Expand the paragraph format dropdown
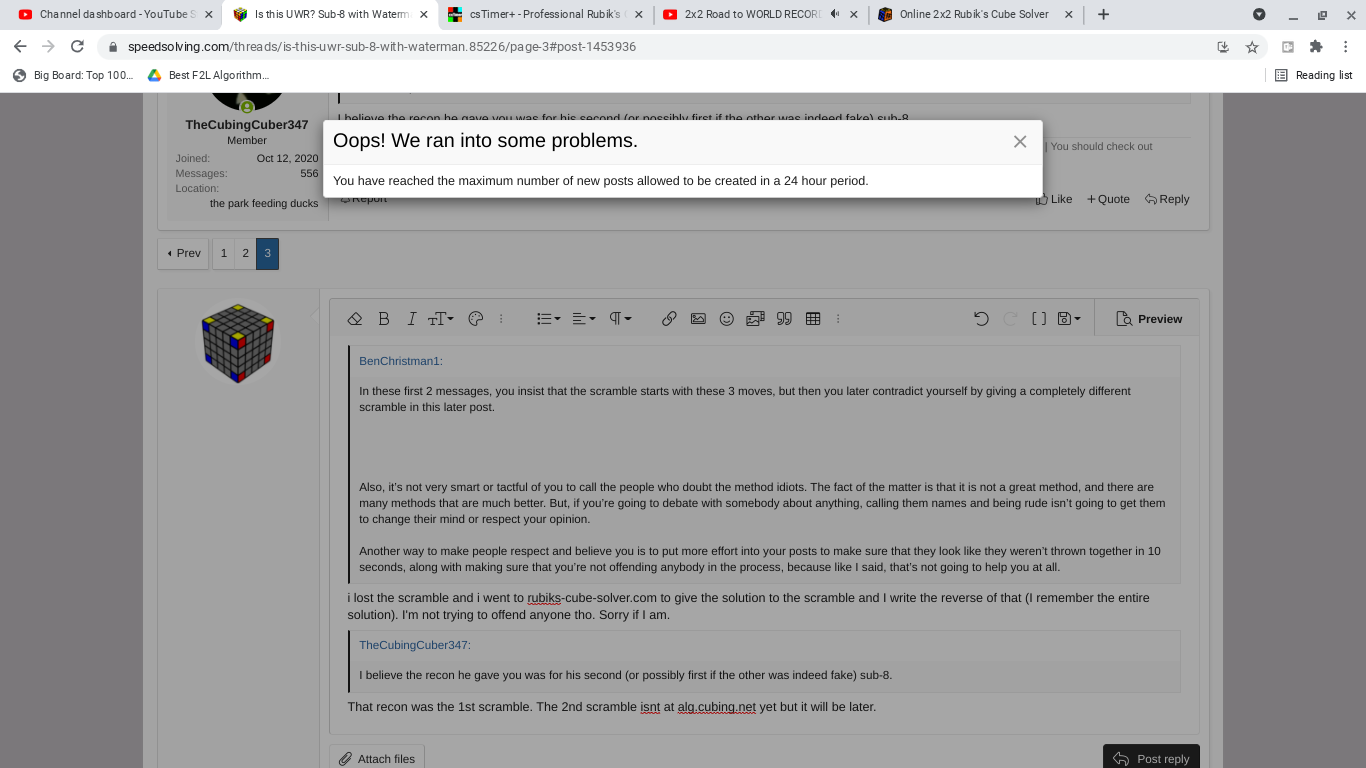This screenshot has height=768, width=1366. pyautogui.click(x=621, y=319)
